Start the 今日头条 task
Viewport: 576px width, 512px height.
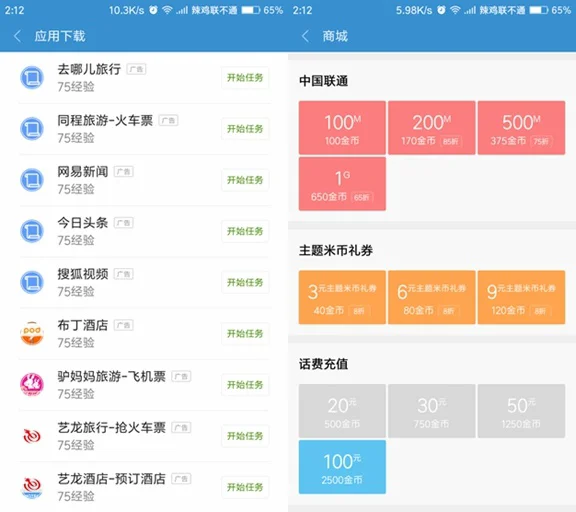[x=245, y=231]
